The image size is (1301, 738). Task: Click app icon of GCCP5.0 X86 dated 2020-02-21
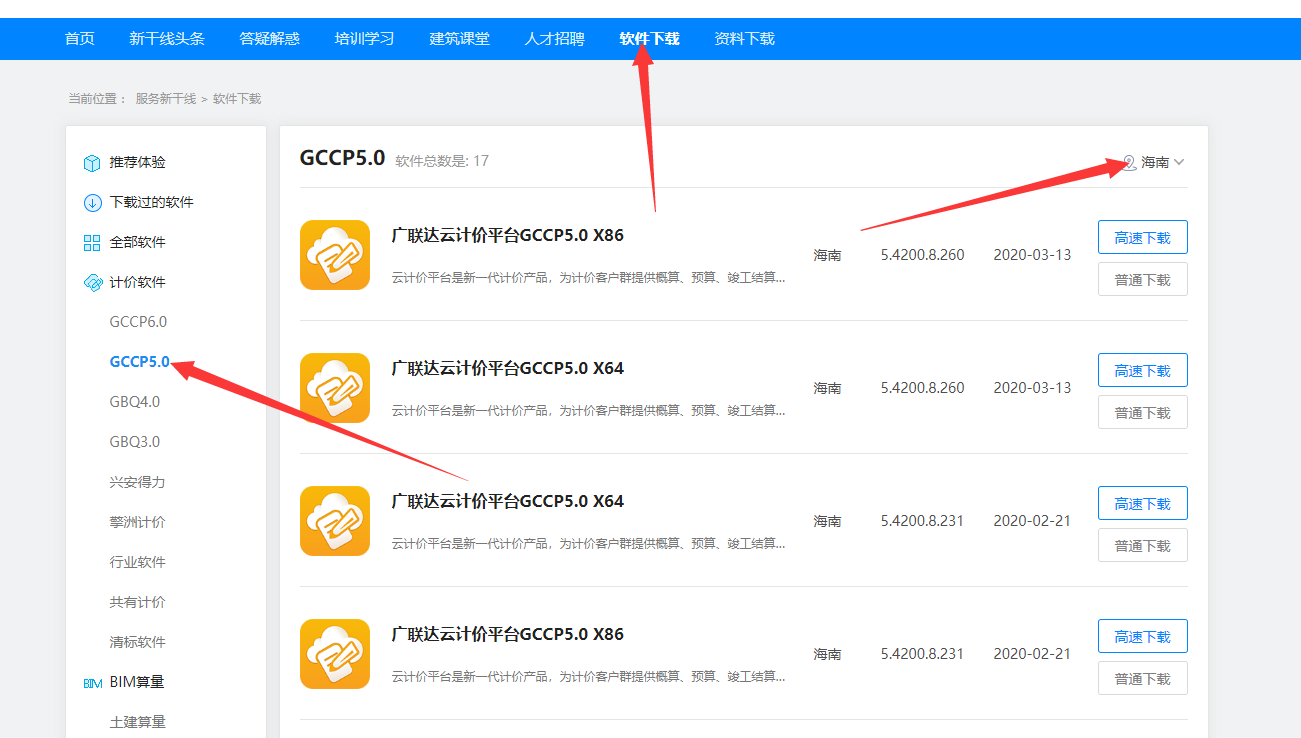tap(335, 654)
